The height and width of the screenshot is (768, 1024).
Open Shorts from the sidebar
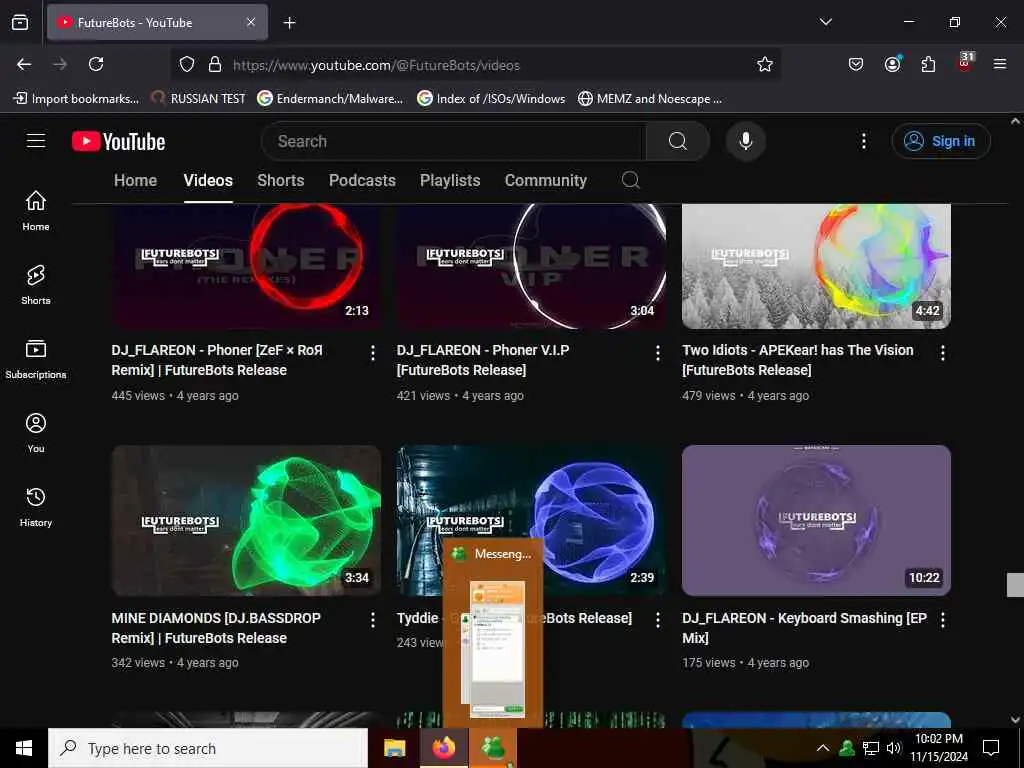36,285
